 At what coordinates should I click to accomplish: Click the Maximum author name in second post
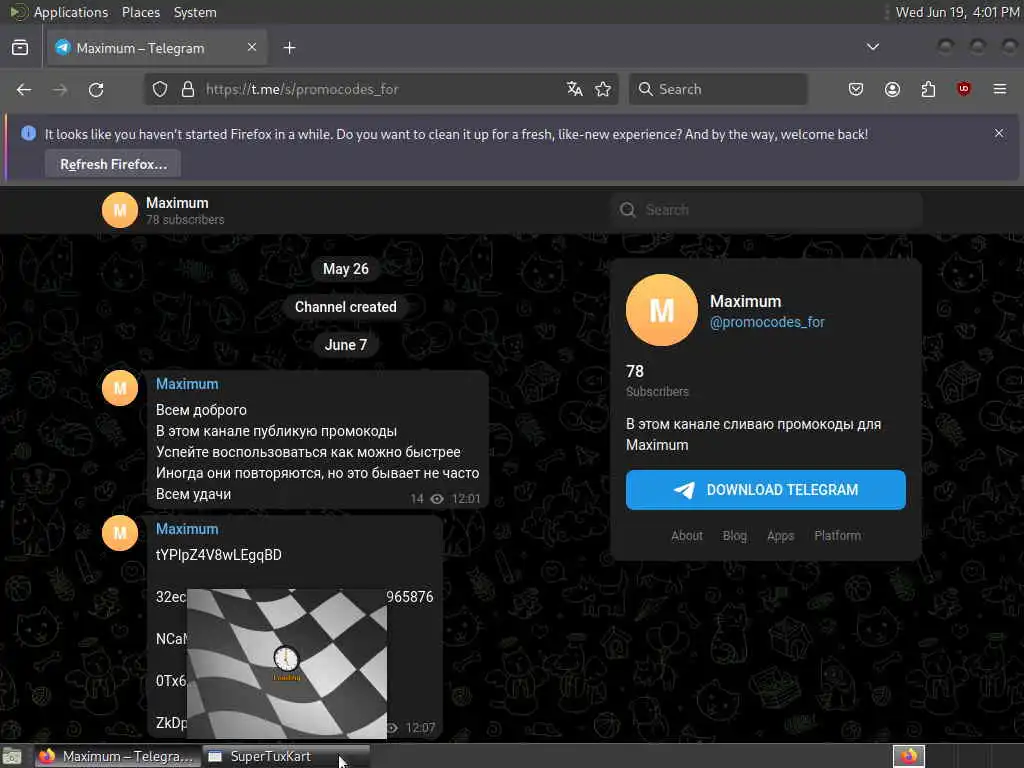coord(187,529)
